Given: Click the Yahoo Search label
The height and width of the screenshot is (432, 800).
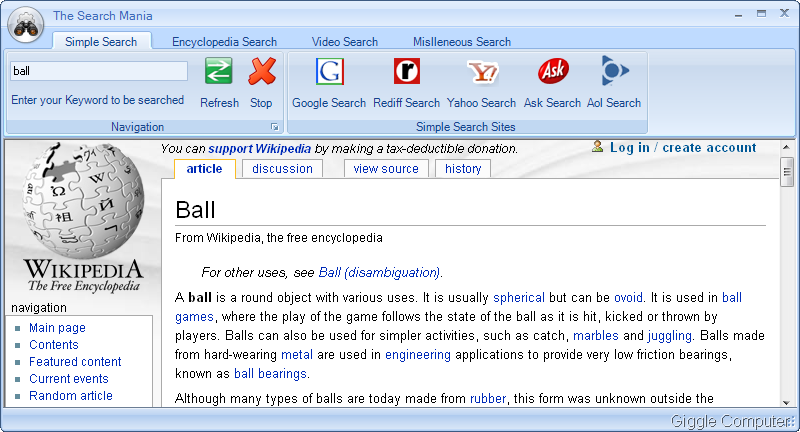Looking at the screenshot, I should tap(482, 103).
